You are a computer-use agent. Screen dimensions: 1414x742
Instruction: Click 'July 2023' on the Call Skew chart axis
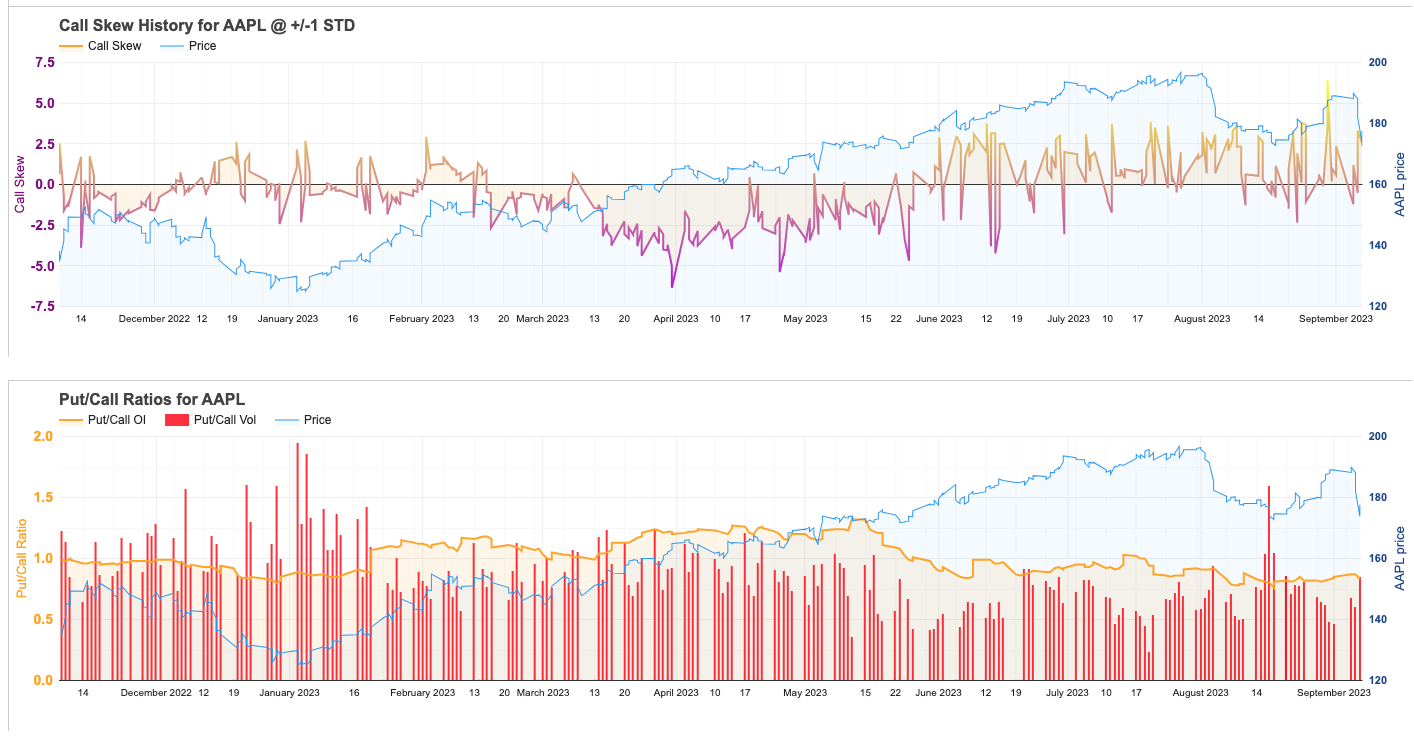pyautogui.click(x=1068, y=319)
